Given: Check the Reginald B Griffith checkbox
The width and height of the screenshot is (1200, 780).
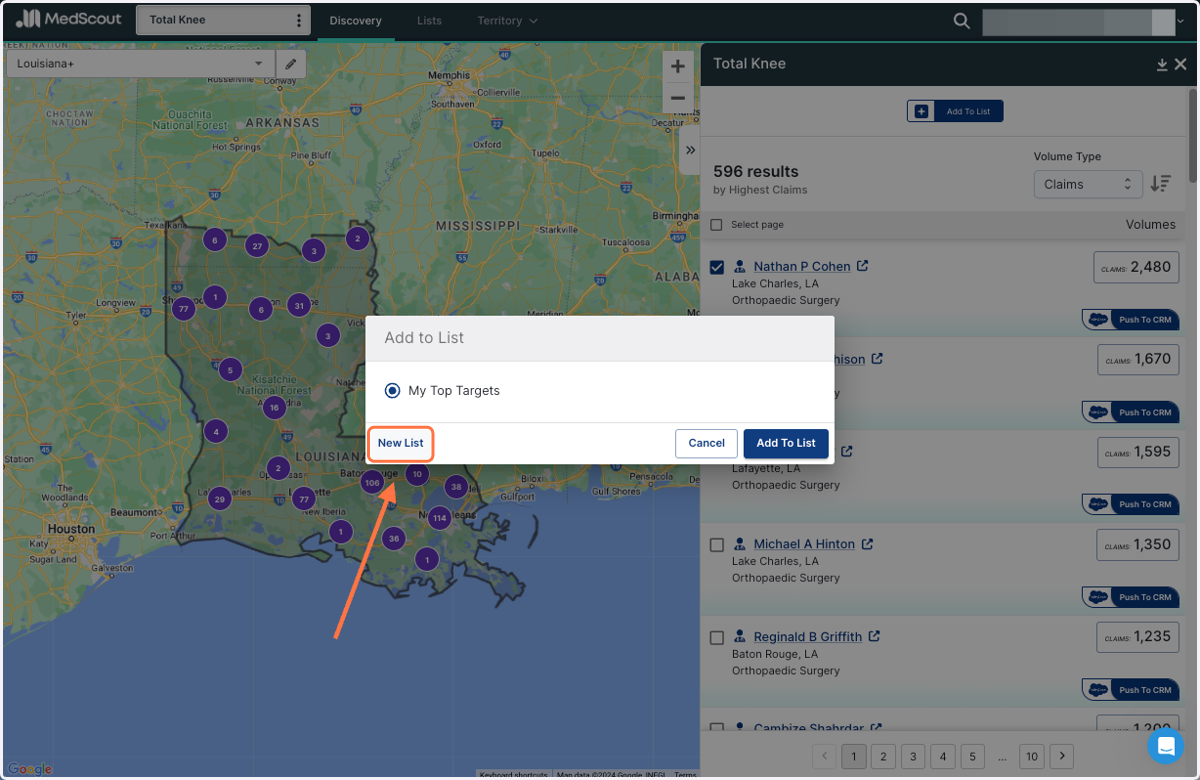Looking at the screenshot, I should click(717, 637).
